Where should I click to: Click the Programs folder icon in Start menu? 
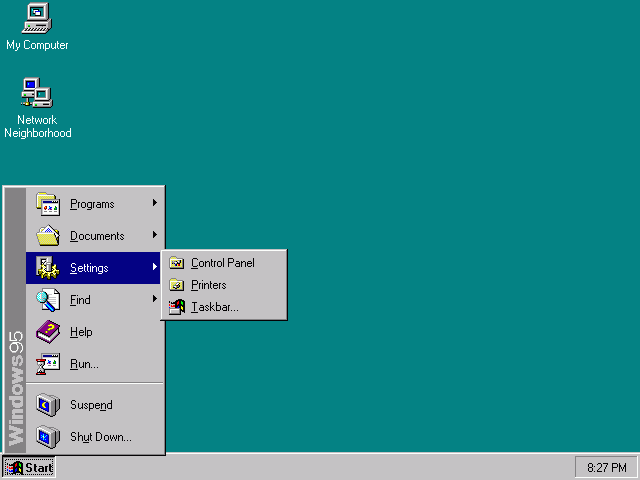[48, 204]
